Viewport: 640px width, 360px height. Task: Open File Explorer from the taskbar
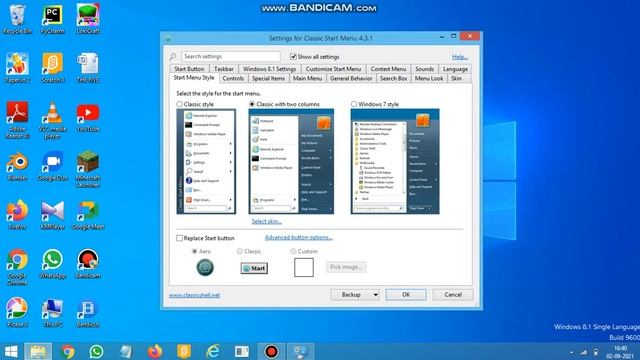[38, 351]
